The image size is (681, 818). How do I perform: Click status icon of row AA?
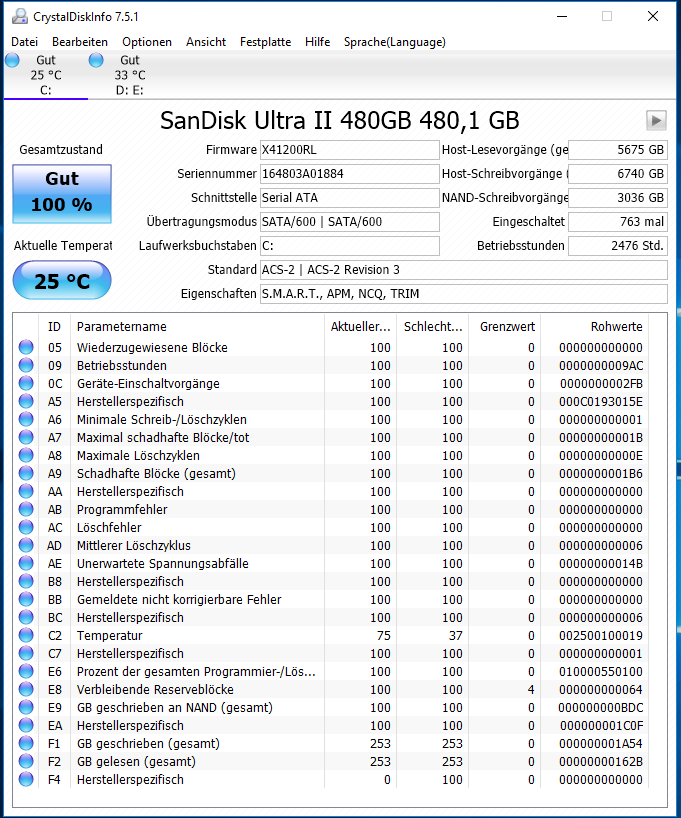coord(26,491)
